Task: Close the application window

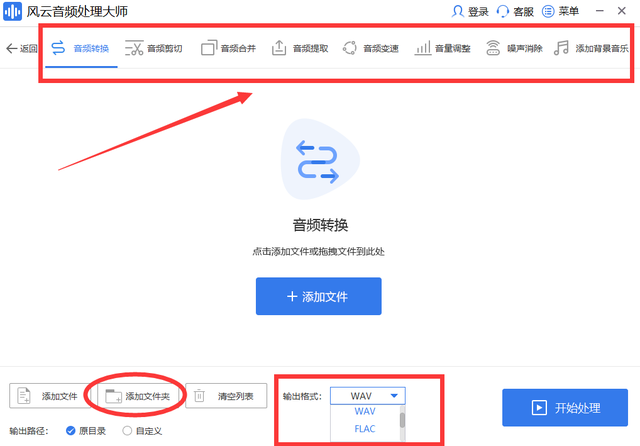Action: tap(622, 11)
